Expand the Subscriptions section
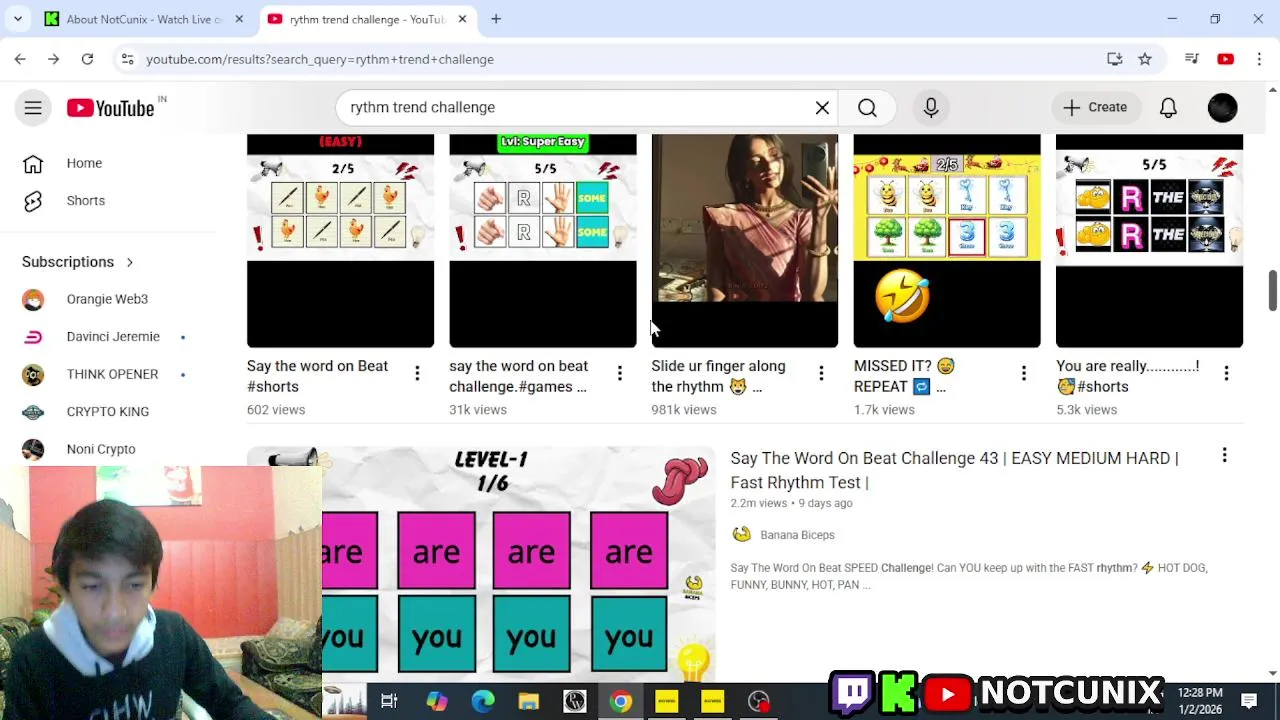The image size is (1280, 720). click(78, 262)
